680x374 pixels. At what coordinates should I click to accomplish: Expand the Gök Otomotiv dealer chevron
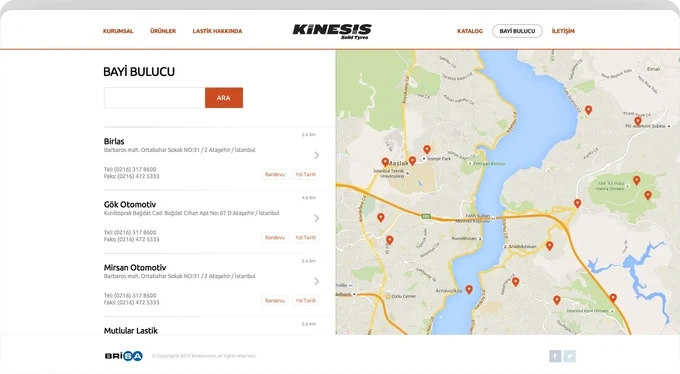click(x=317, y=218)
